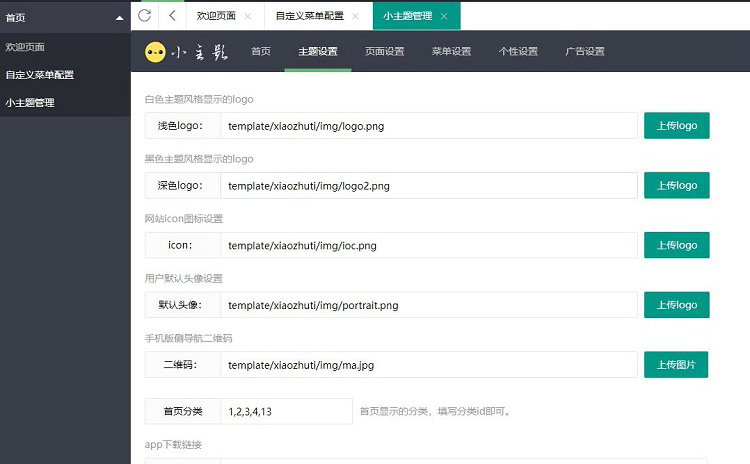Close the 欢迎页面 tab
Image resolution: width=750 pixels, height=464 pixels.
(x=248, y=17)
